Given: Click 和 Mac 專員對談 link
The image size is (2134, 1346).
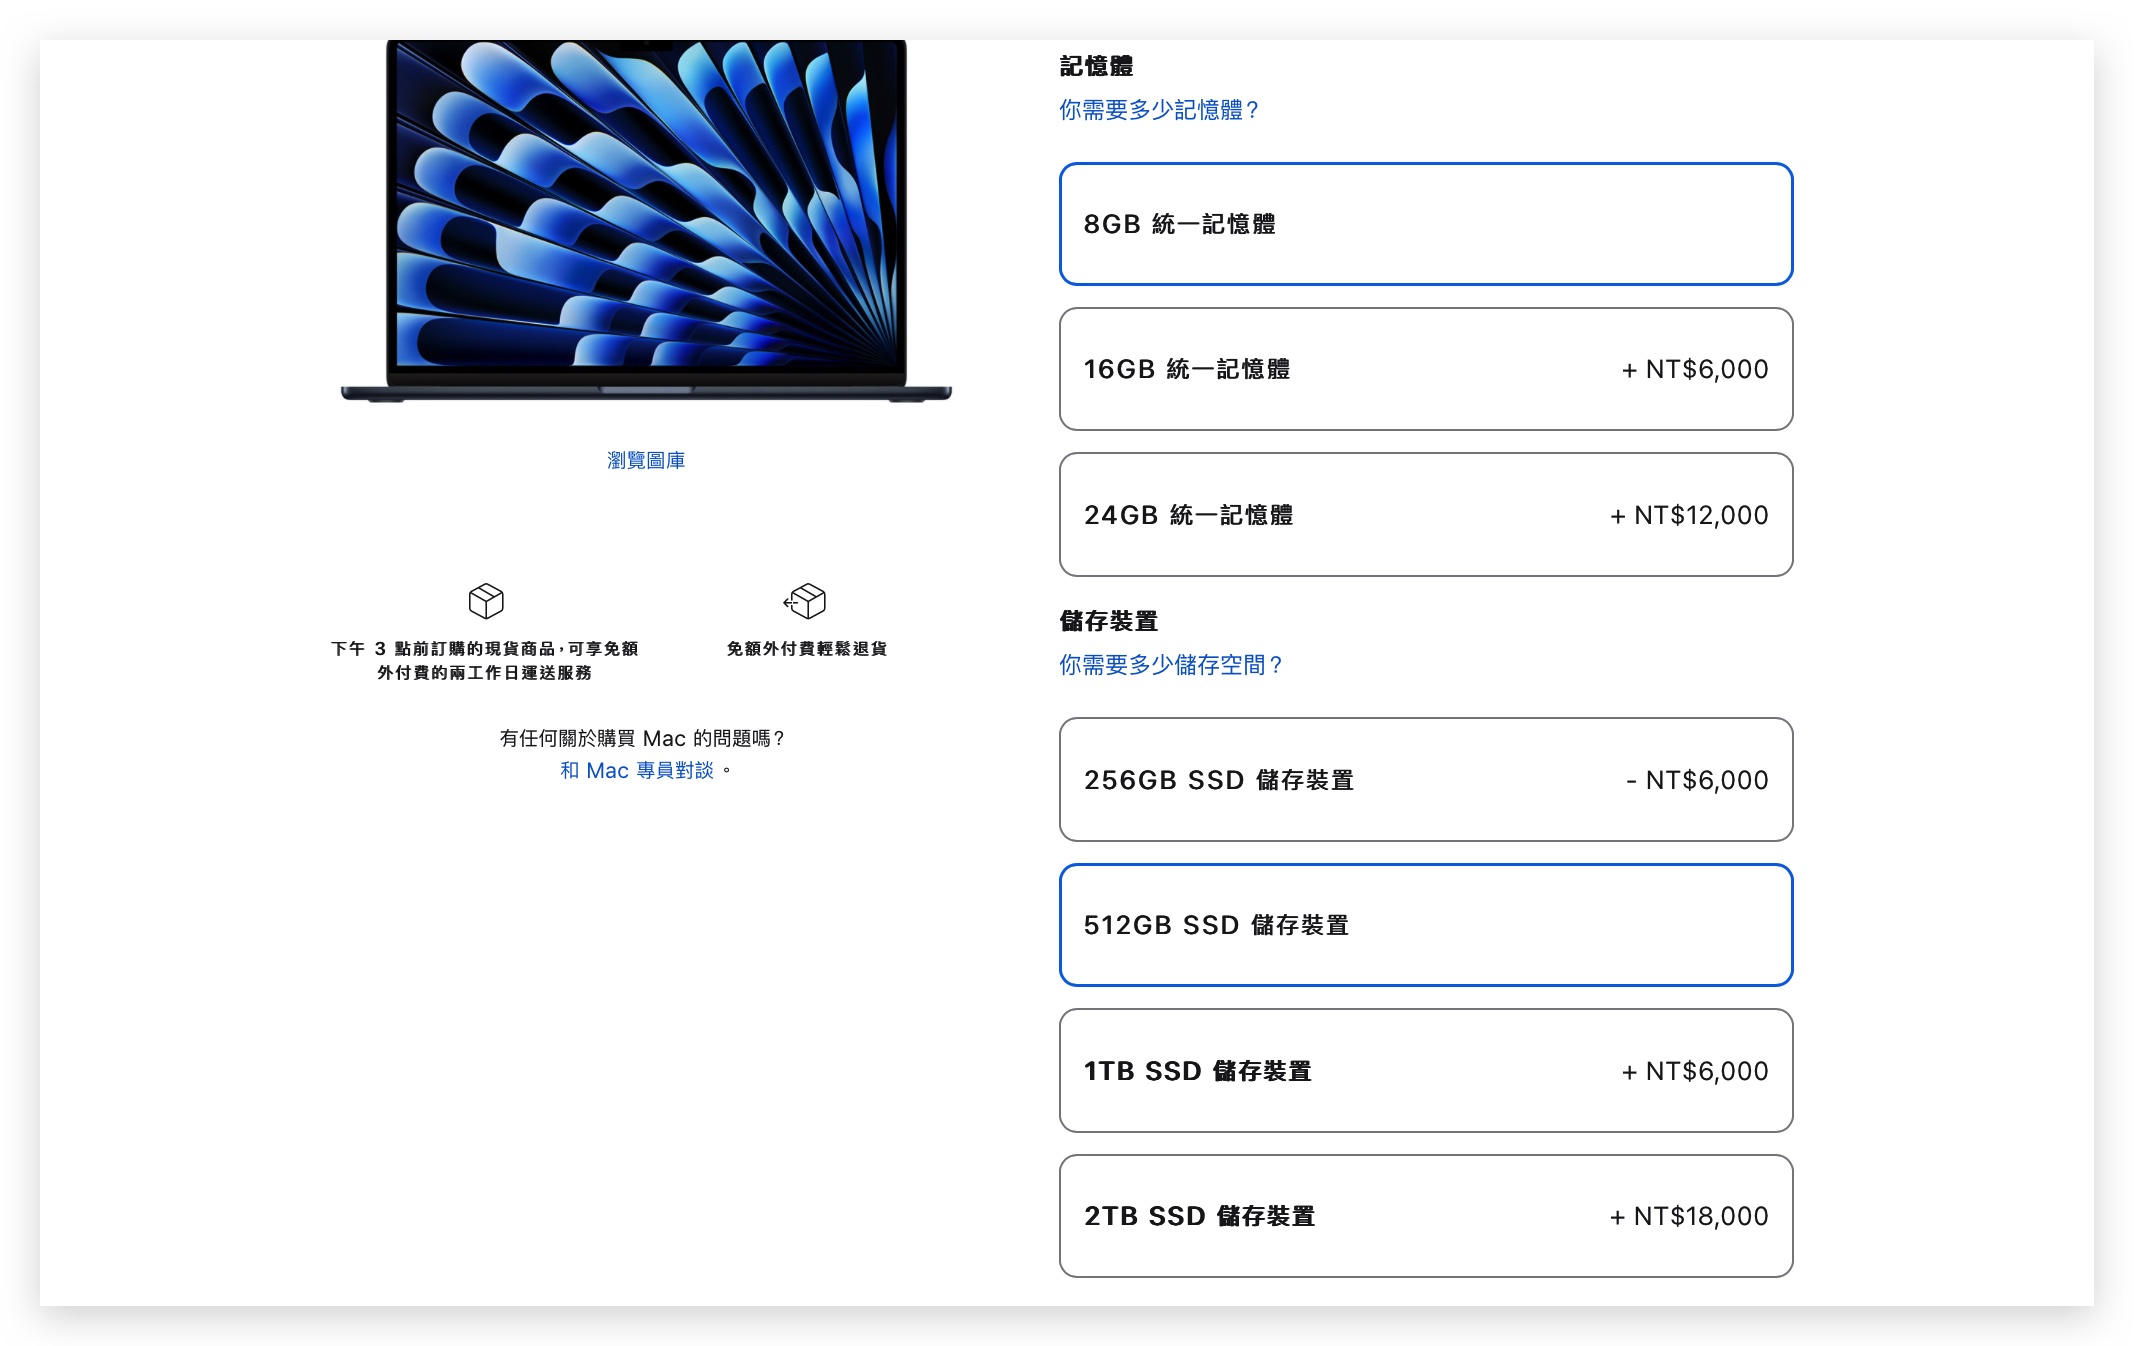Looking at the screenshot, I should coord(637,770).
